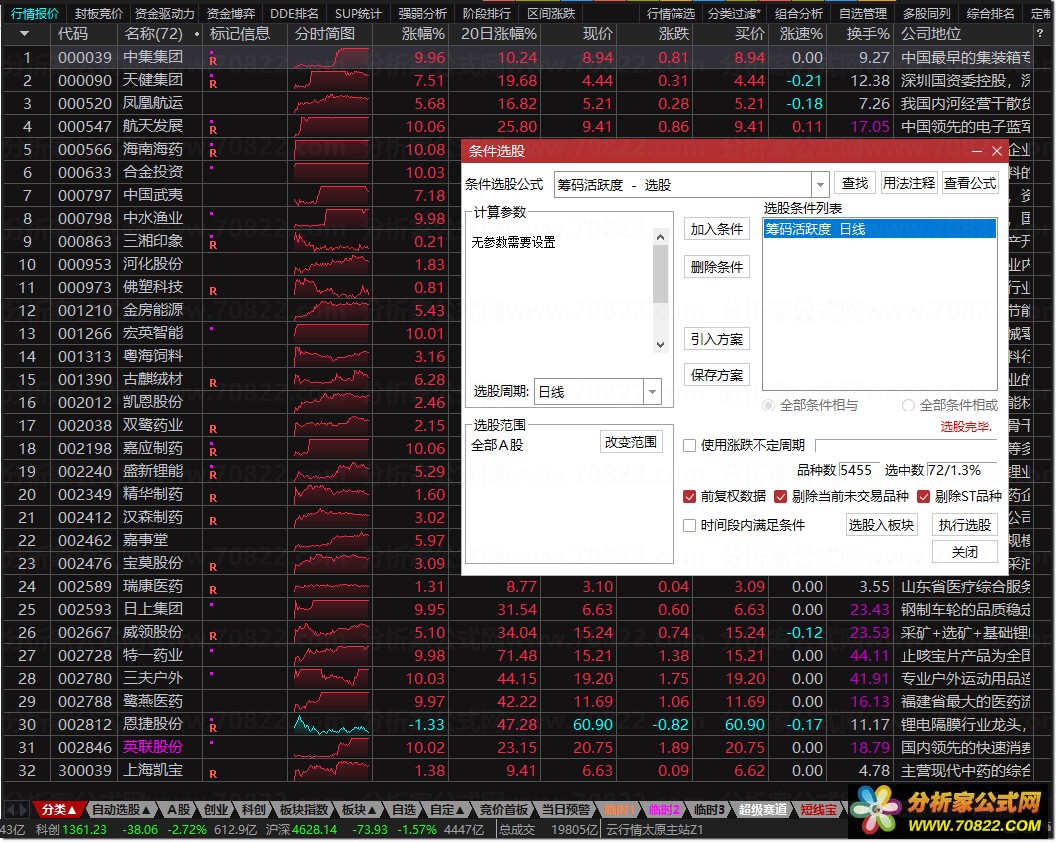This screenshot has height=842, width=1058.
Task: Uncheck 剔除ST品种 checkbox
Action: pos(924,497)
